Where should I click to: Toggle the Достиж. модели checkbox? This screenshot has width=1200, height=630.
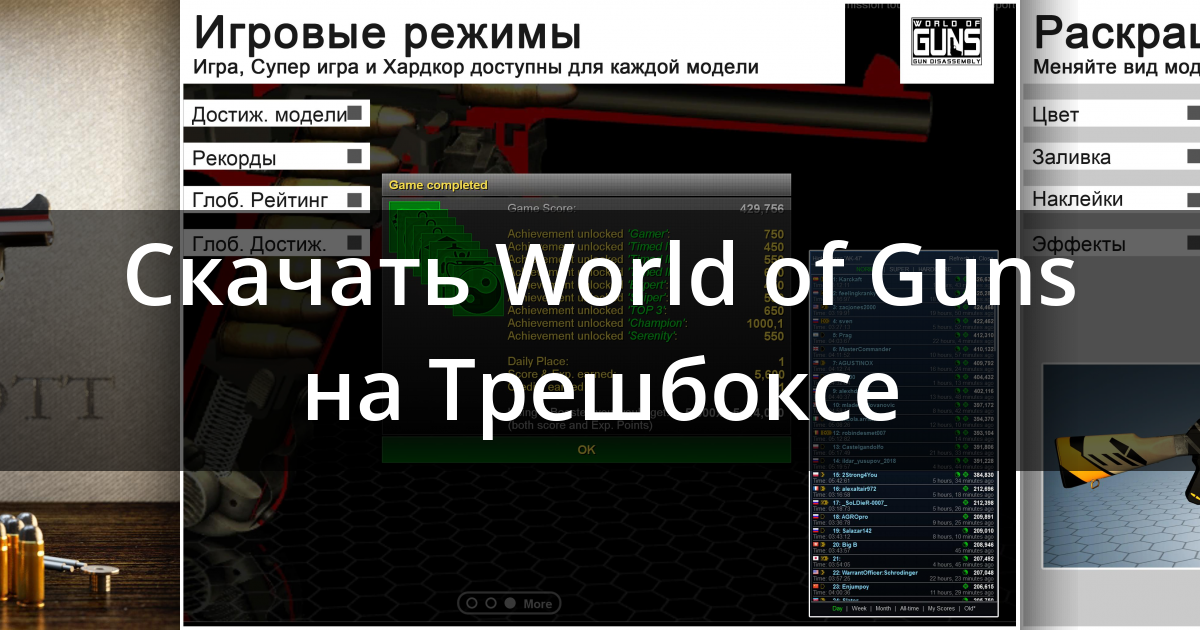tap(354, 113)
